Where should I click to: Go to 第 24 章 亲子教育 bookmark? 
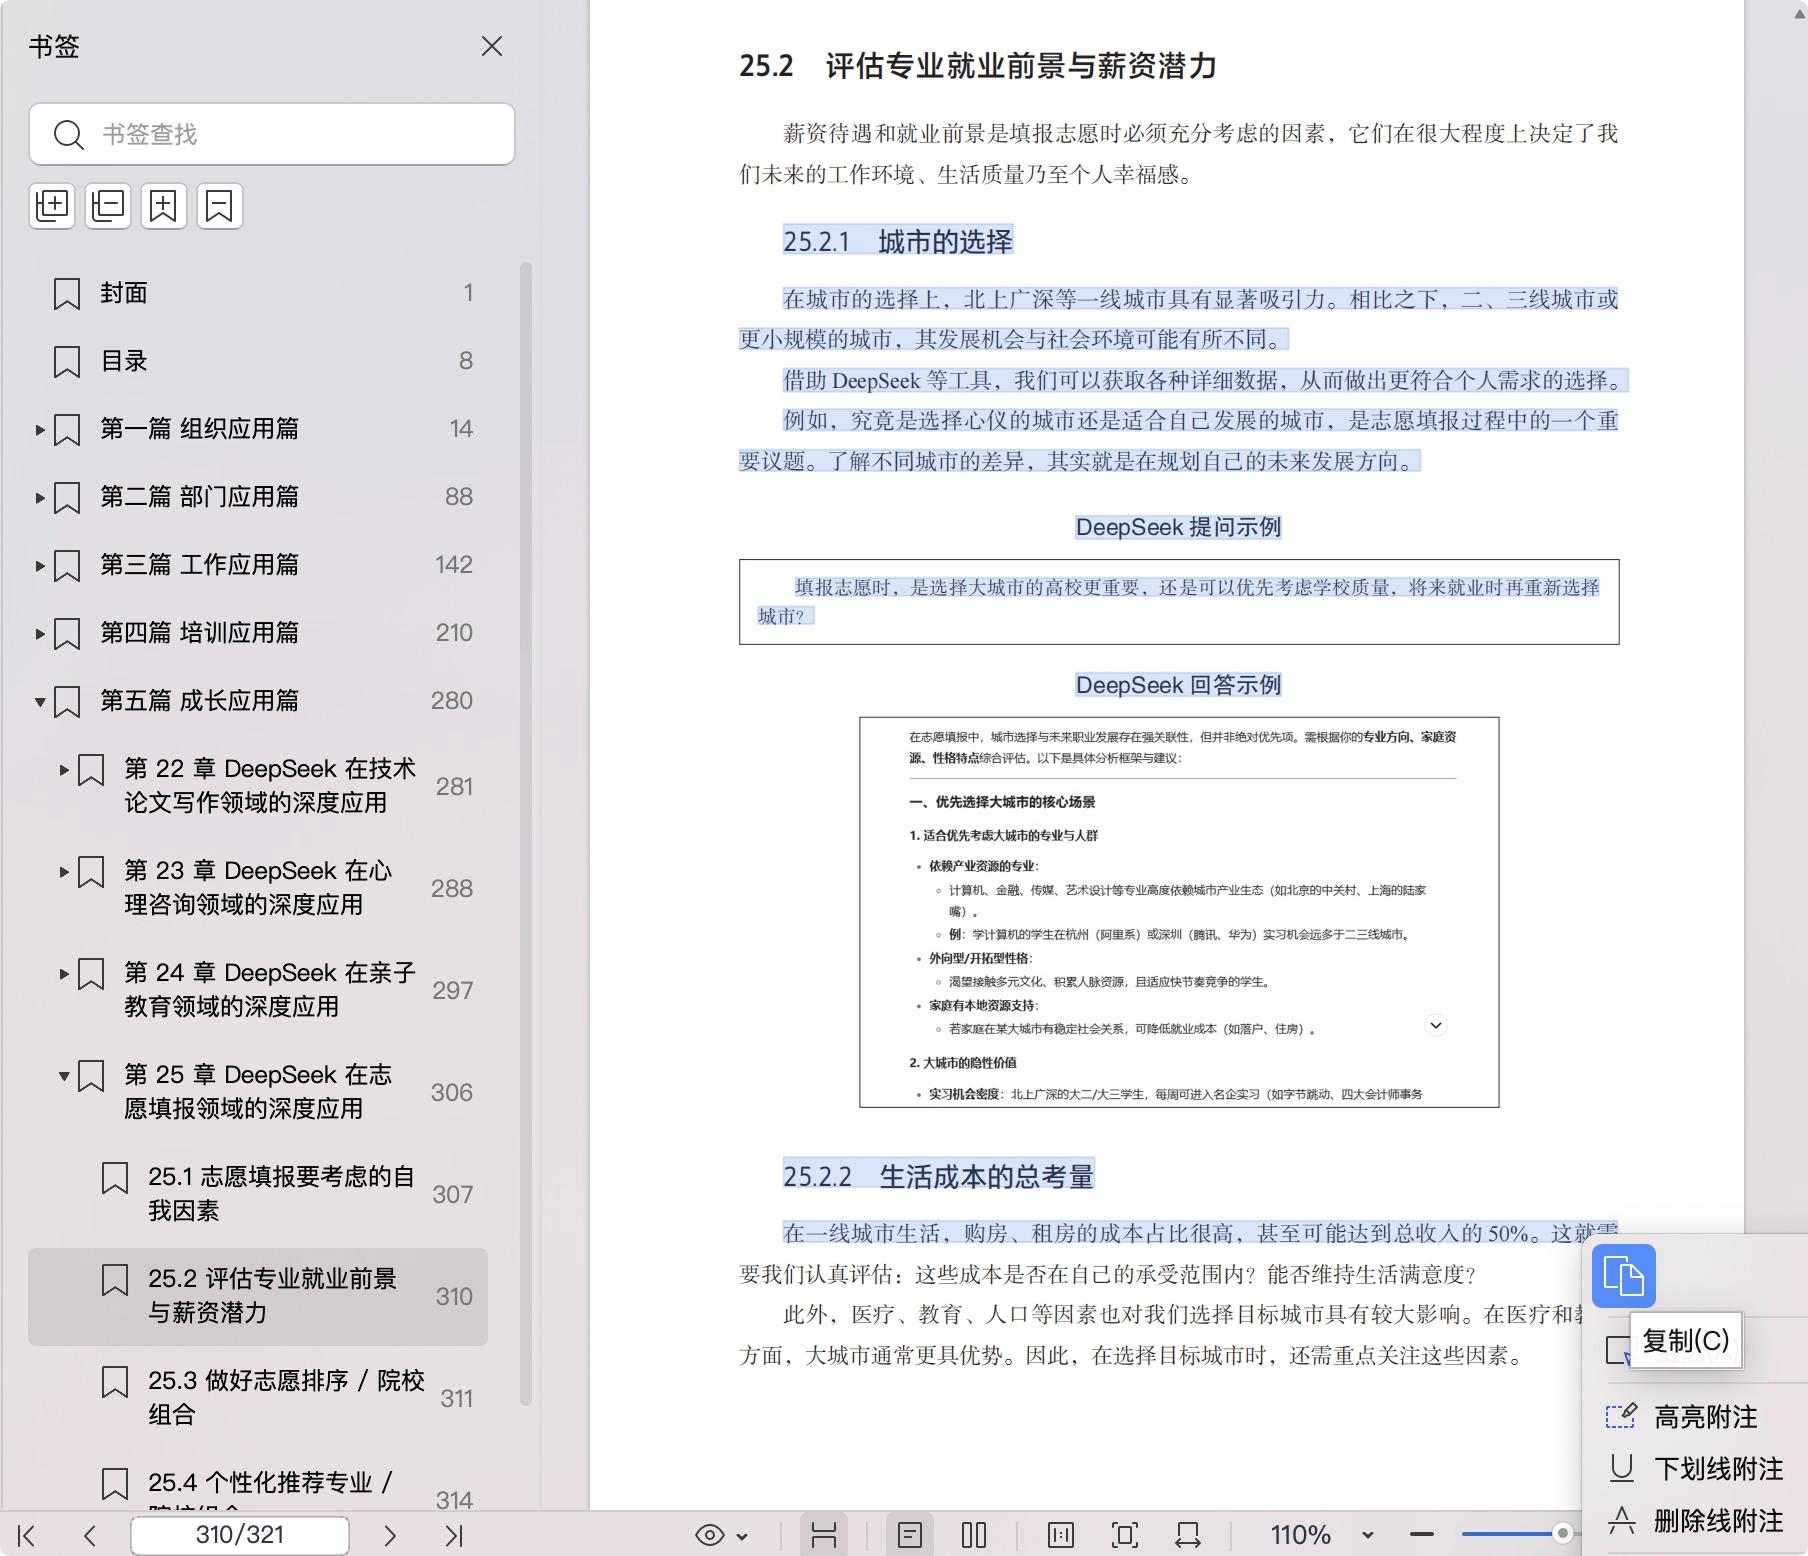[x=270, y=990]
